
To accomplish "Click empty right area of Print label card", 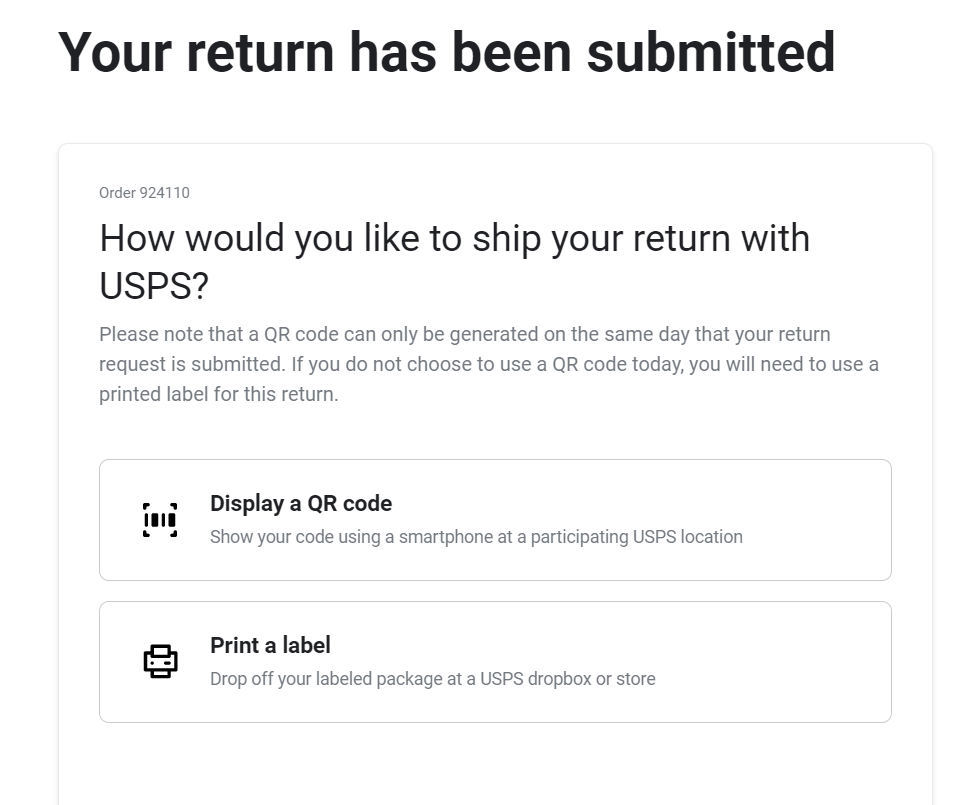I will pyautogui.click(x=777, y=662).
